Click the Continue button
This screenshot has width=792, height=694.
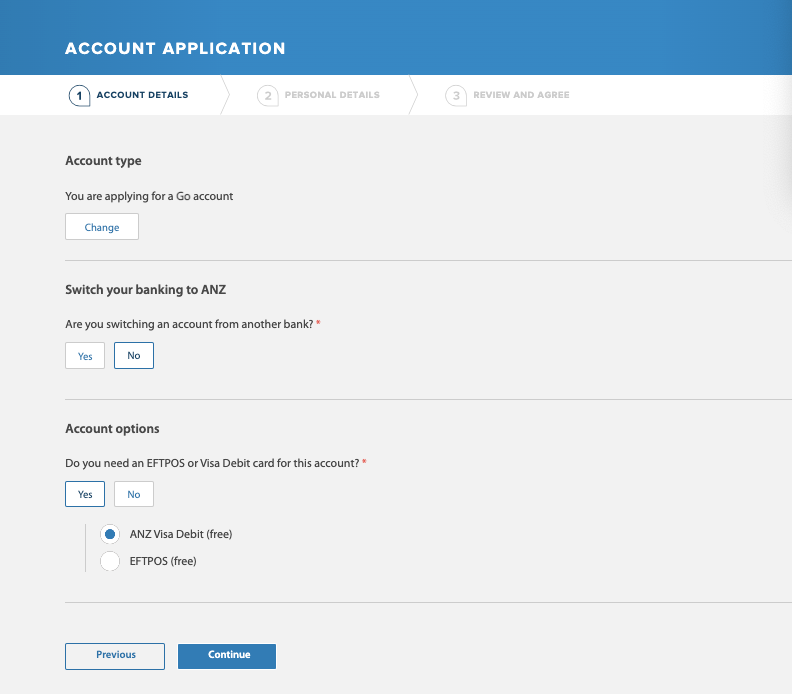click(x=227, y=656)
